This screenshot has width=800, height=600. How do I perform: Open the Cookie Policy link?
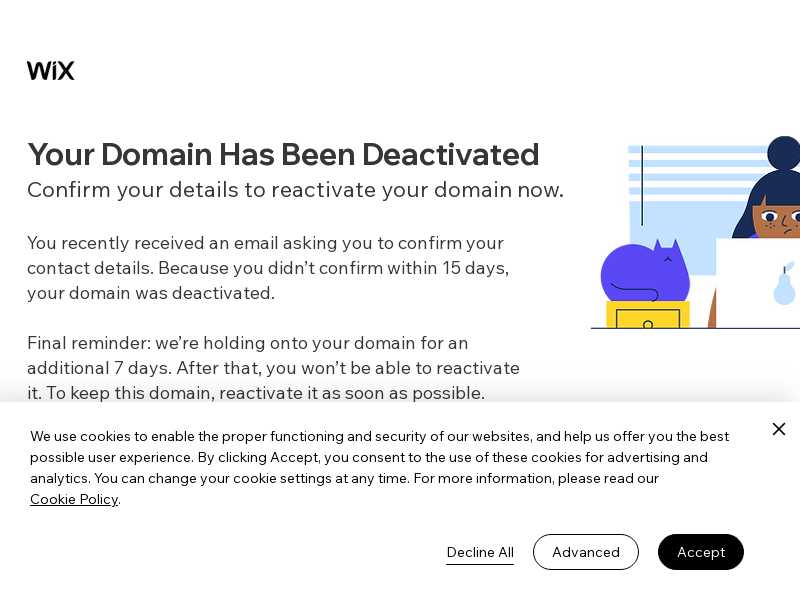tap(74, 499)
